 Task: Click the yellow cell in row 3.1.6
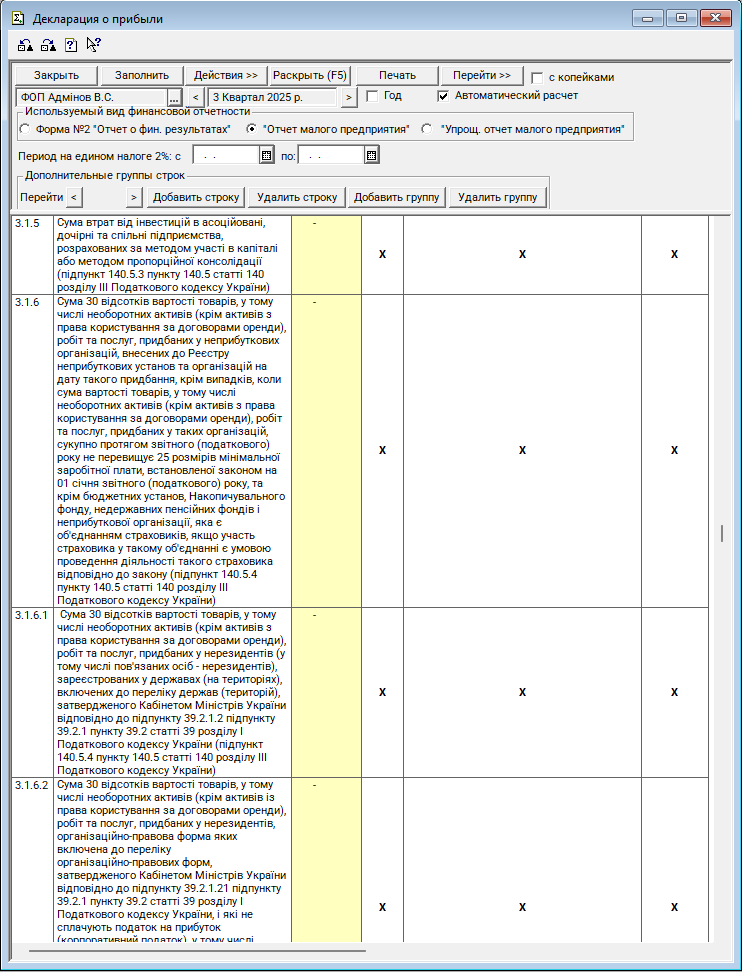coord(326,450)
